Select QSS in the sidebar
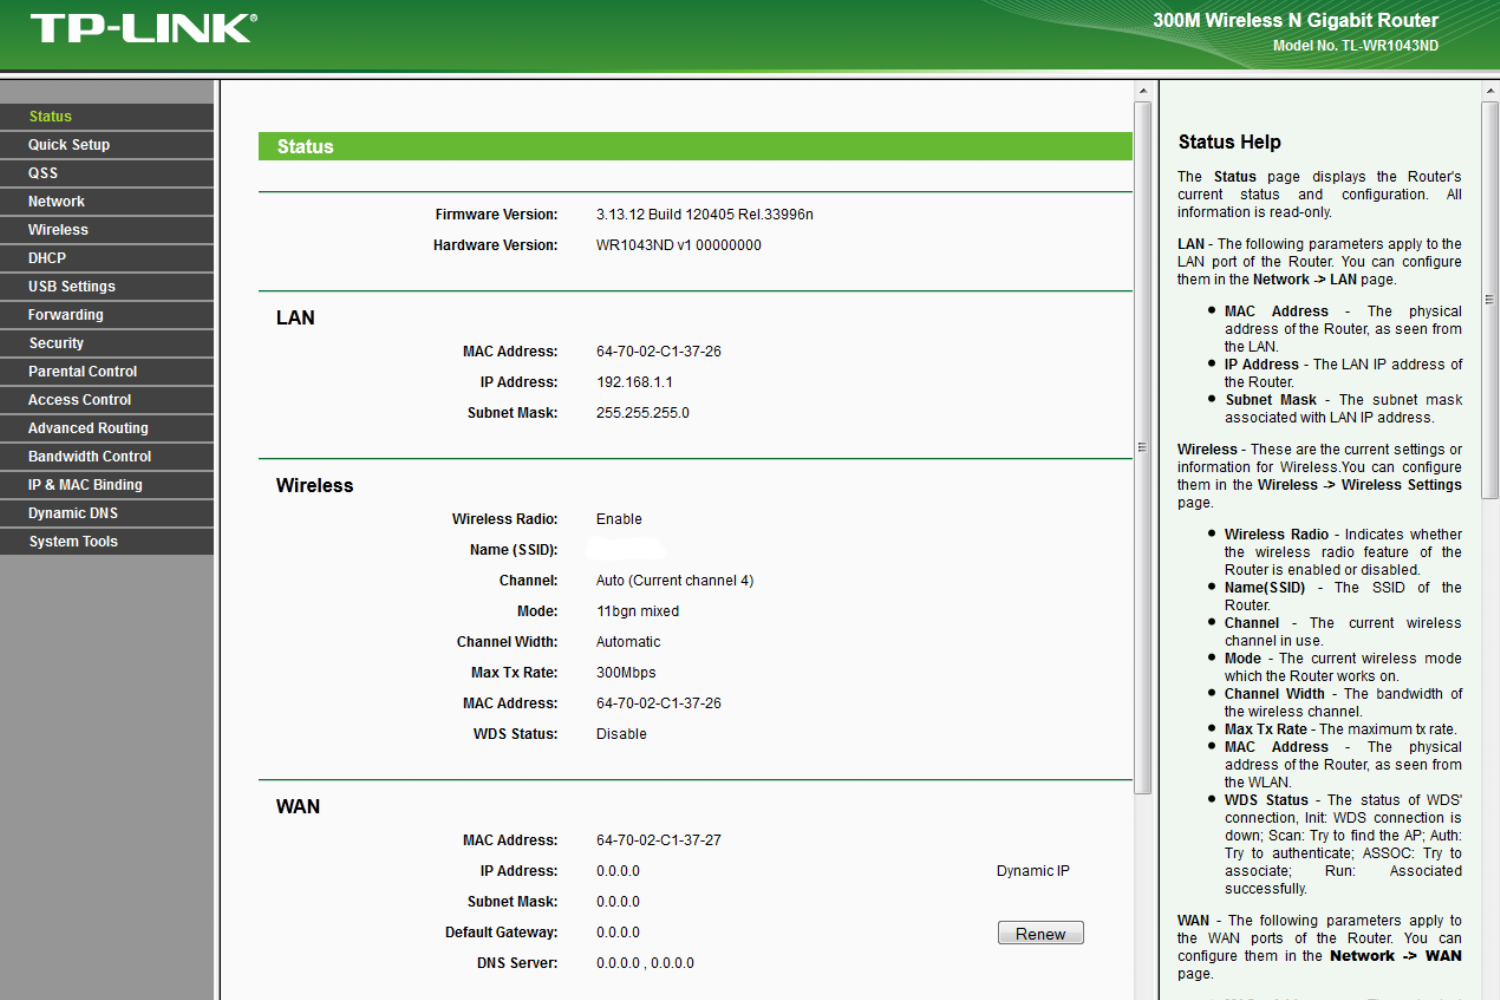 (43, 173)
